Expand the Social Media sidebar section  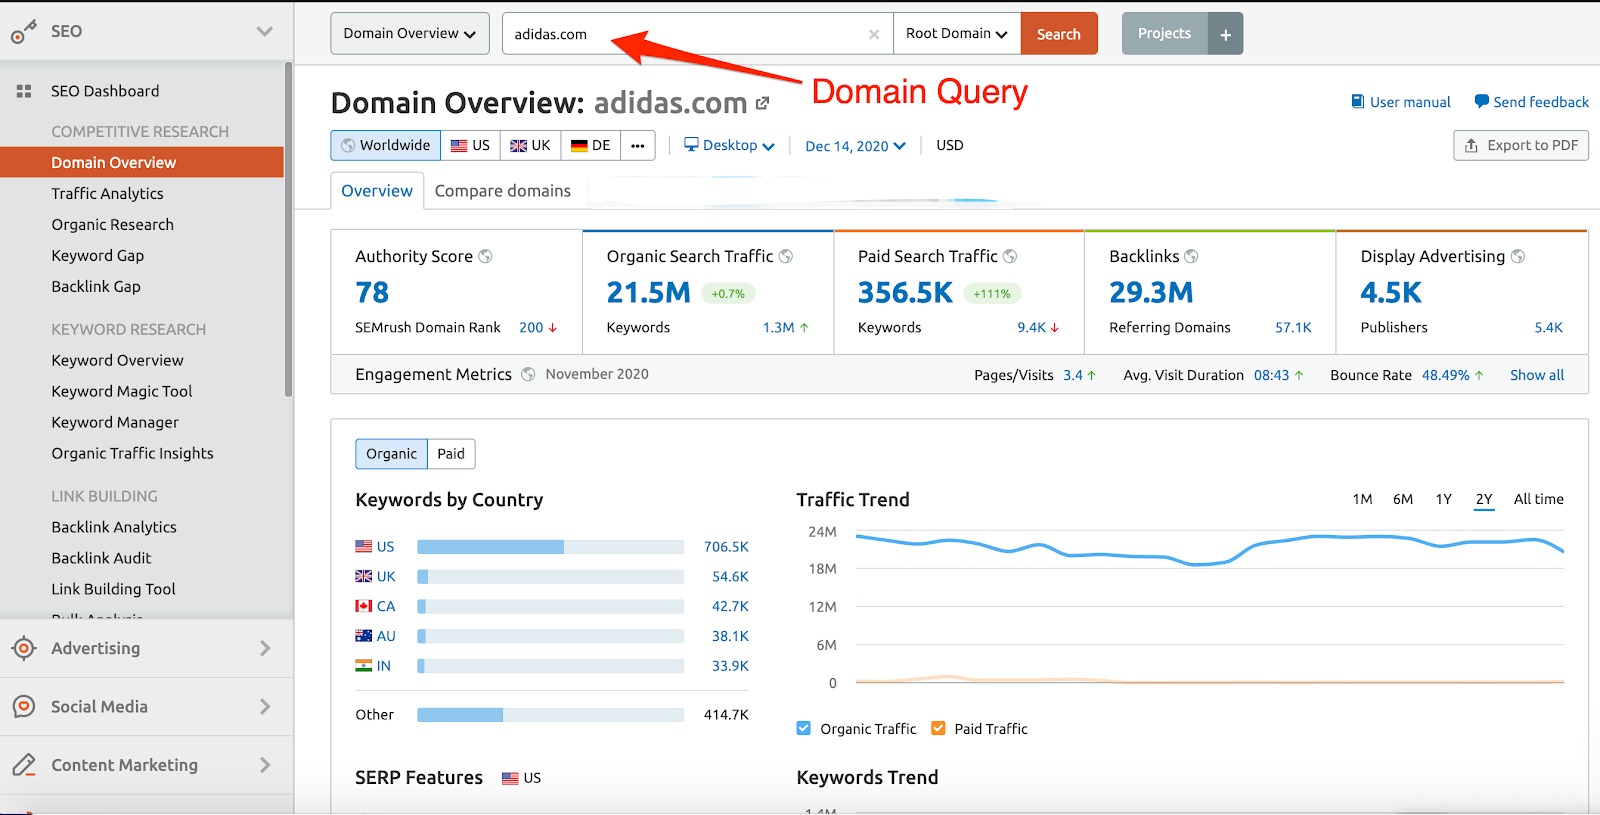(x=265, y=706)
